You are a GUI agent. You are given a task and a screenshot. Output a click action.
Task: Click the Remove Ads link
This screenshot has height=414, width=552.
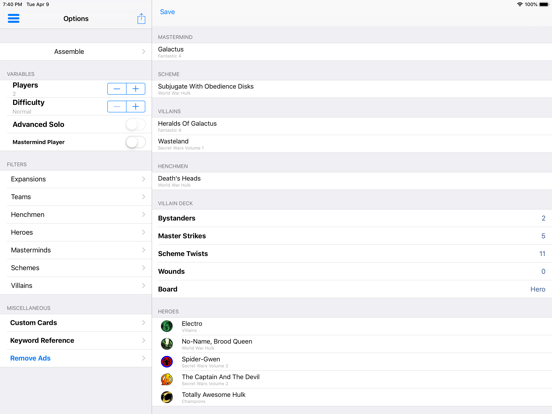(30, 358)
